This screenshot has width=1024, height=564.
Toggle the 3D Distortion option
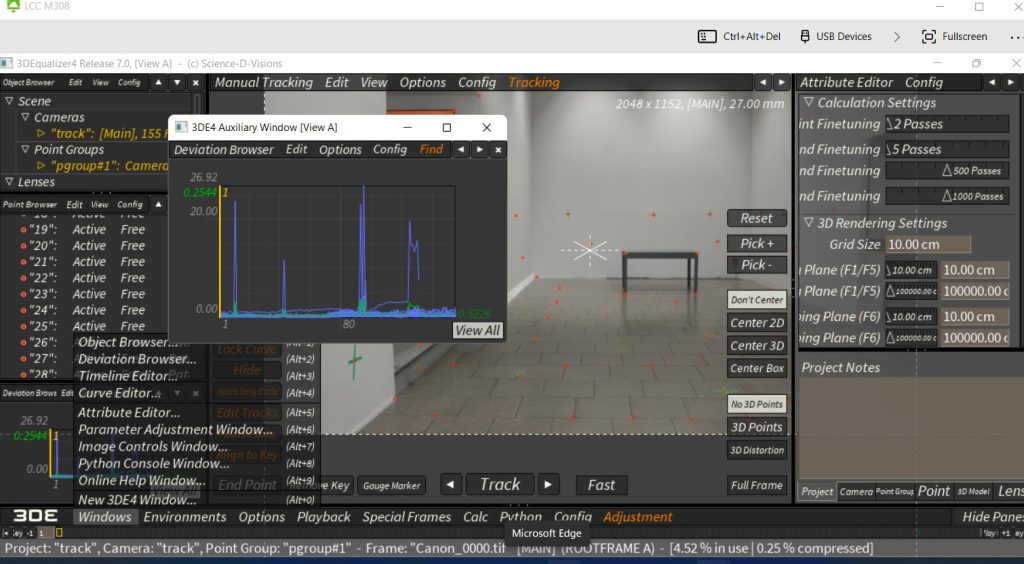point(757,450)
